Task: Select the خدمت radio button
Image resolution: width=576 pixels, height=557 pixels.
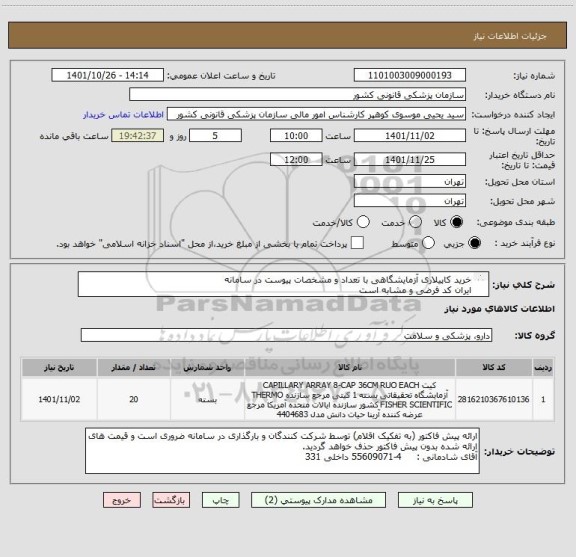Action: click(x=415, y=222)
